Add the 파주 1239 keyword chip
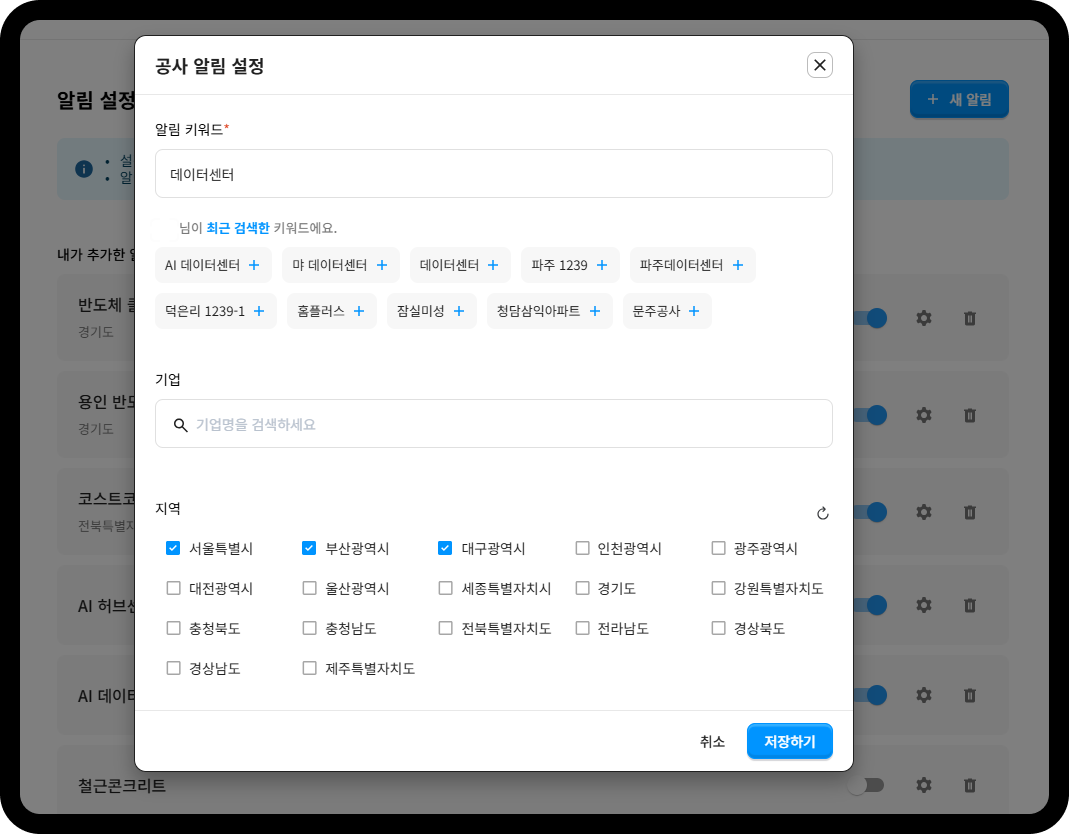The width and height of the screenshot is (1069, 834). click(570, 265)
